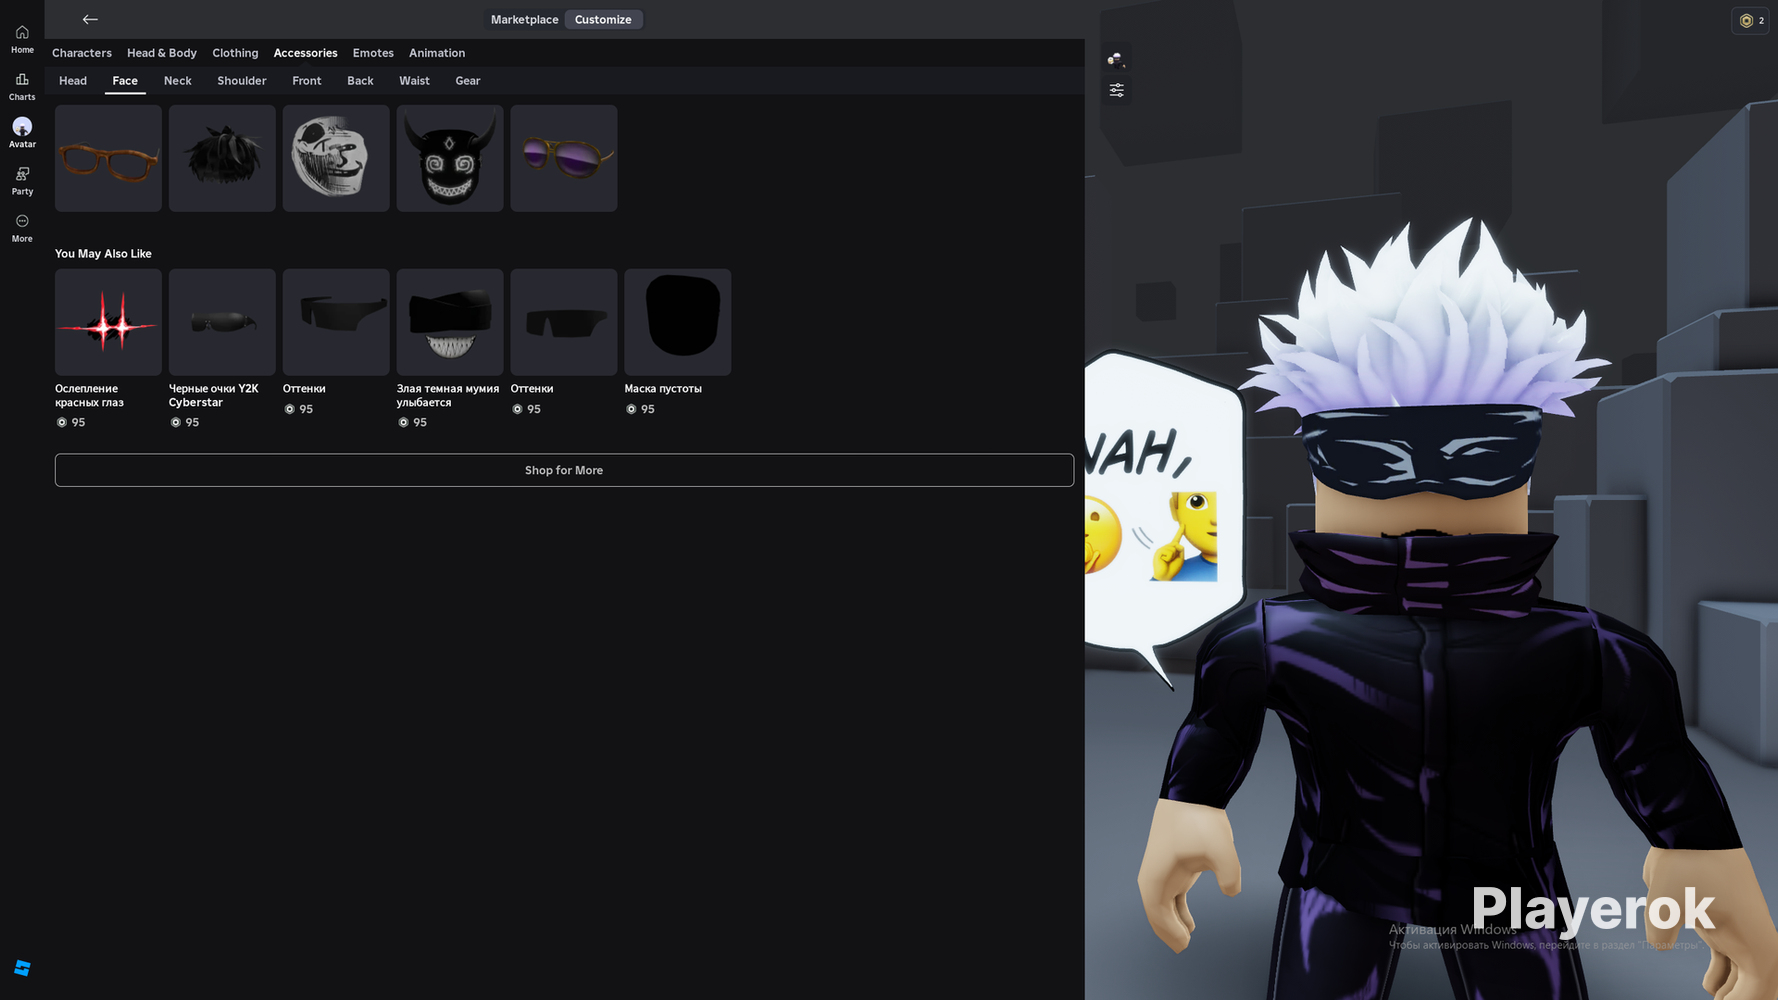
Task: Open the Head & Body category
Action: pyautogui.click(x=162, y=53)
